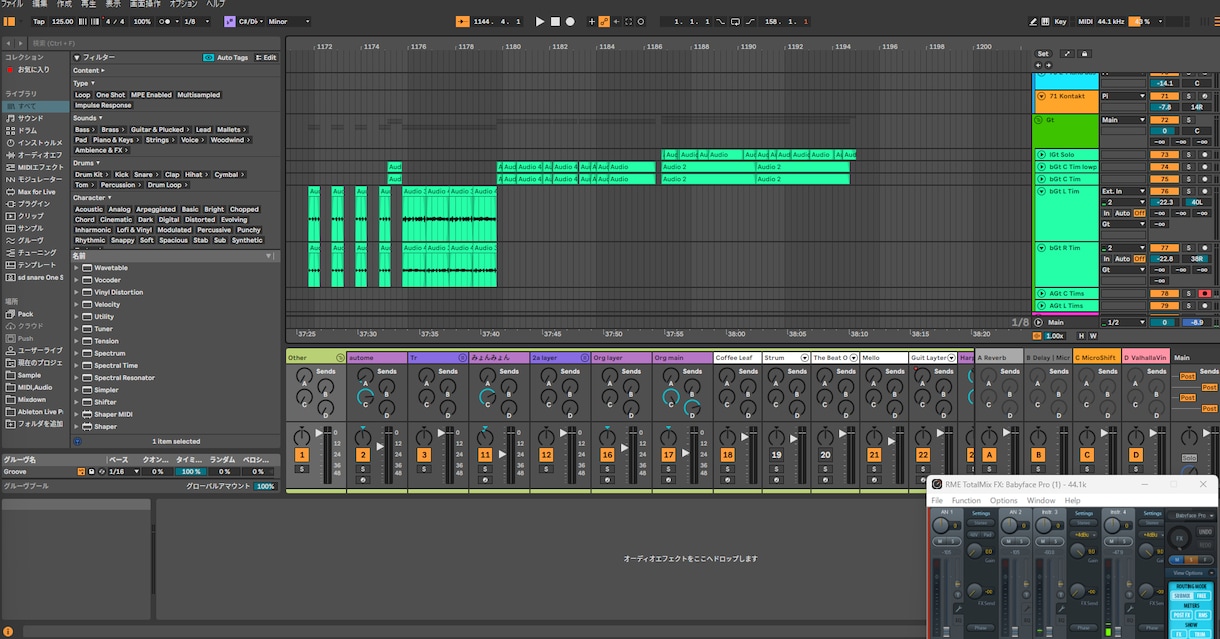Unfold the IGt Solo track
This screenshot has width=1220, height=639.
click(1041, 155)
